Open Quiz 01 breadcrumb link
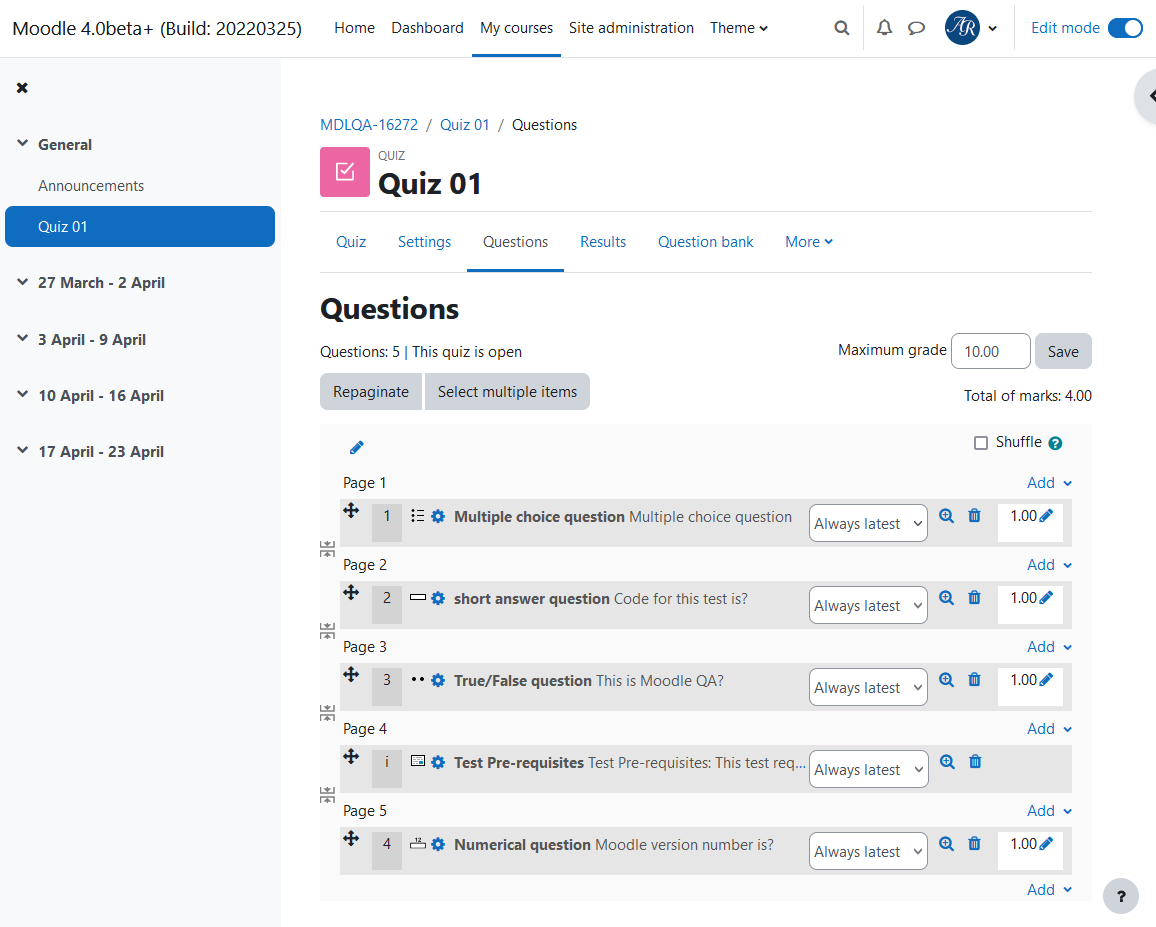 tap(464, 125)
